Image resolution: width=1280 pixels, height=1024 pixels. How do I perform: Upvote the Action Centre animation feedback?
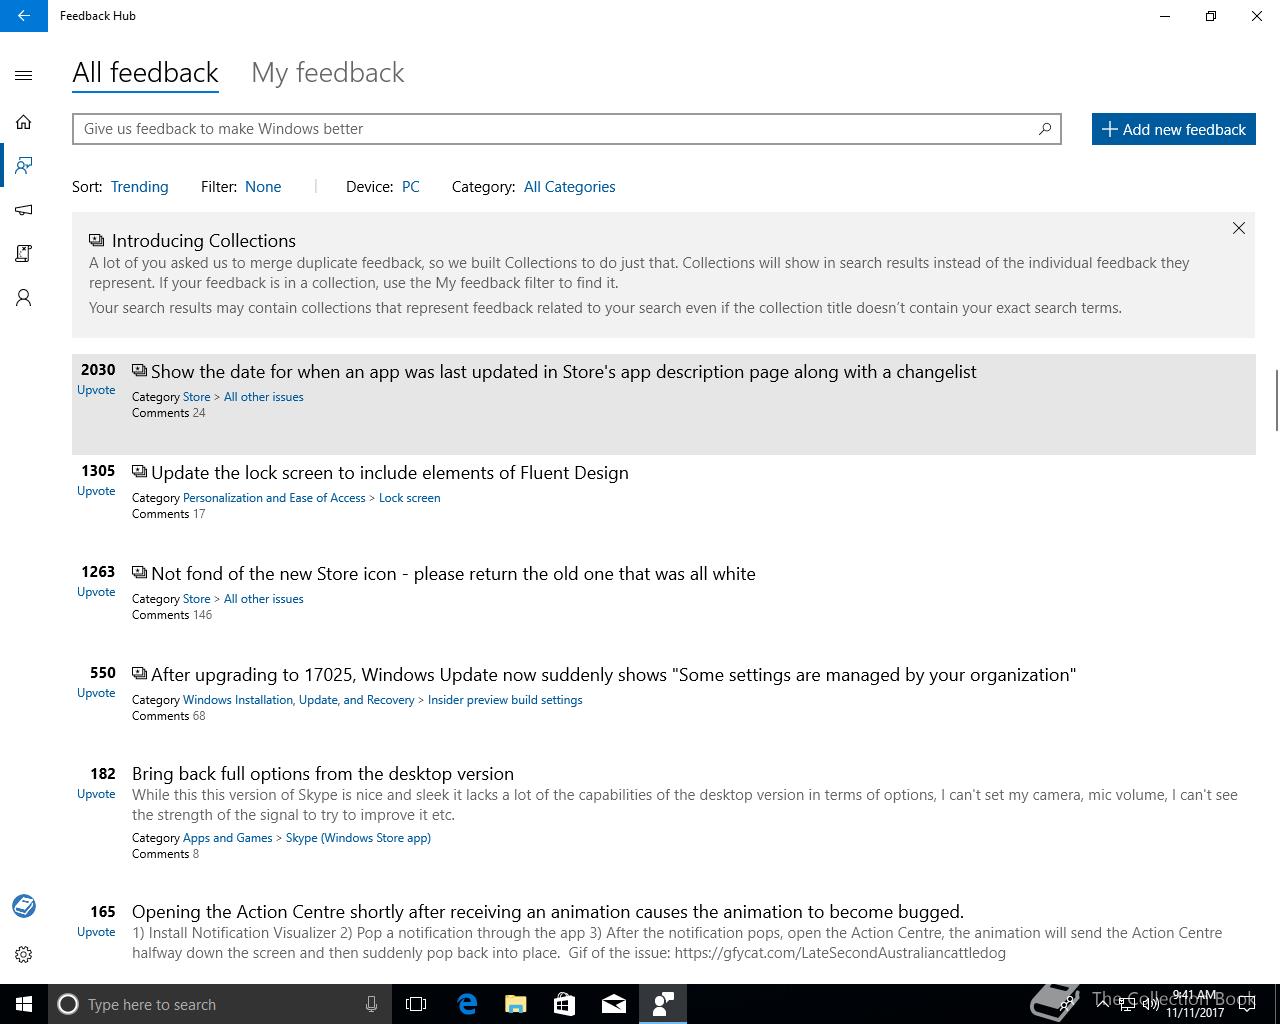click(96, 932)
